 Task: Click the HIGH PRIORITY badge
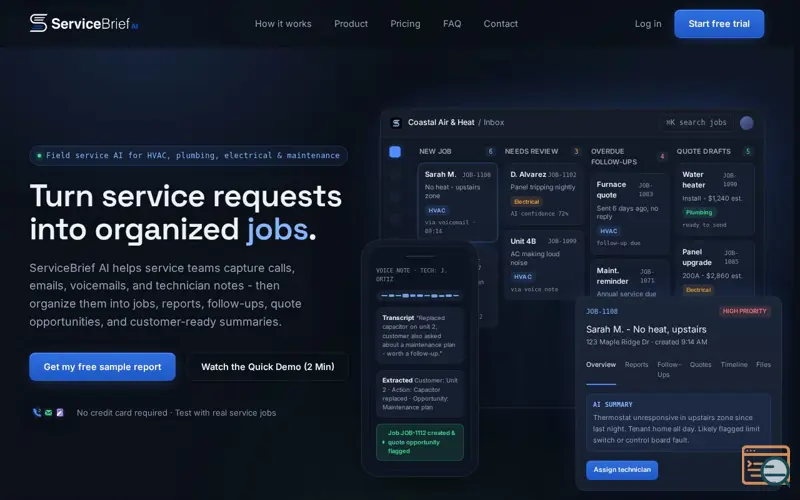pos(744,311)
